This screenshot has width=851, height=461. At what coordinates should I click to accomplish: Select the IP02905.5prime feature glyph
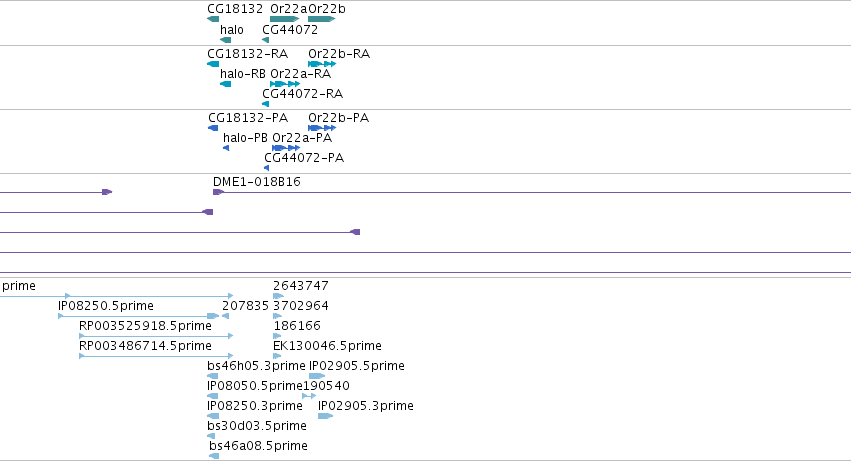[x=317, y=376]
